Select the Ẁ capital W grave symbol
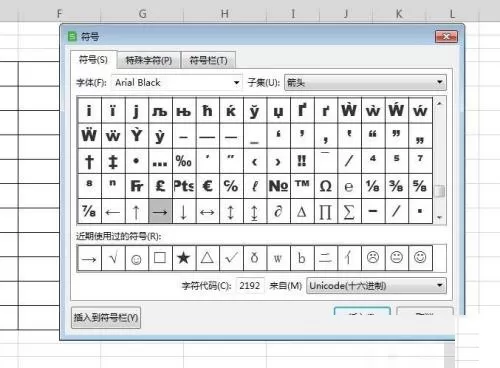Viewport: 500px width, 368px height. click(x=349, y=110)
